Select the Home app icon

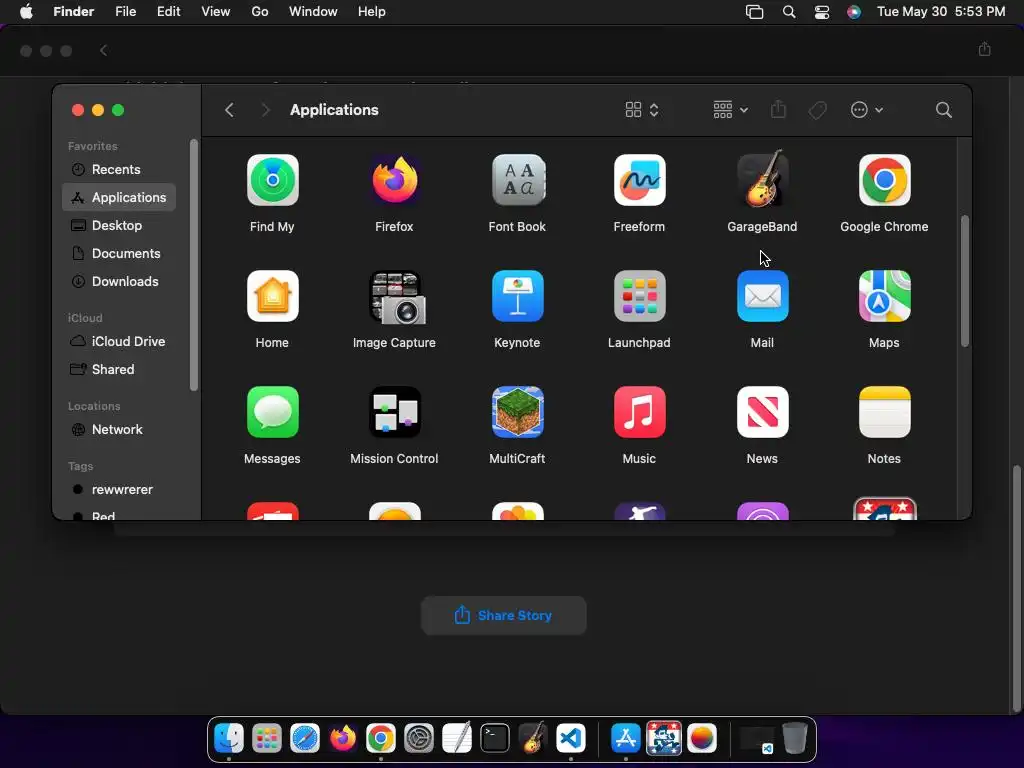(x=272, y=296)
